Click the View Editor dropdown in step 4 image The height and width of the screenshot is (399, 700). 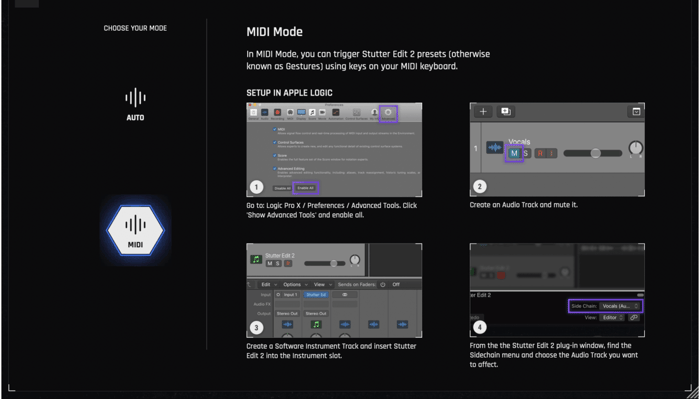click(x=612, y=318)
